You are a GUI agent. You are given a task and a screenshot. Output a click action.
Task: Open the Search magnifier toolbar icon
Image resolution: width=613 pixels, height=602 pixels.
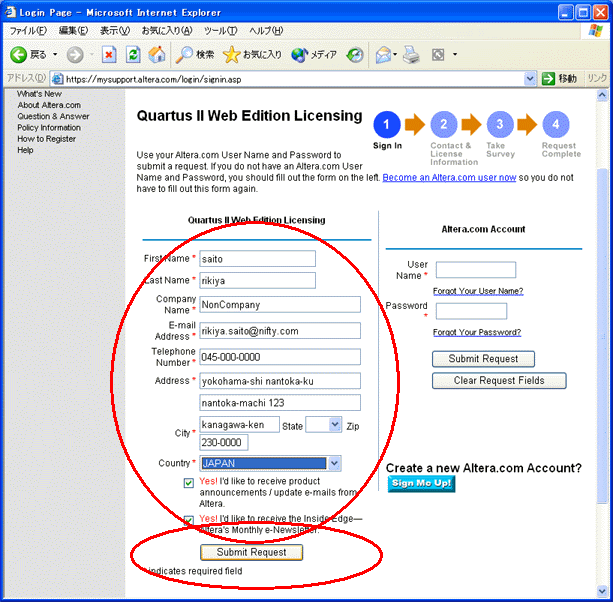pos(185,54)
